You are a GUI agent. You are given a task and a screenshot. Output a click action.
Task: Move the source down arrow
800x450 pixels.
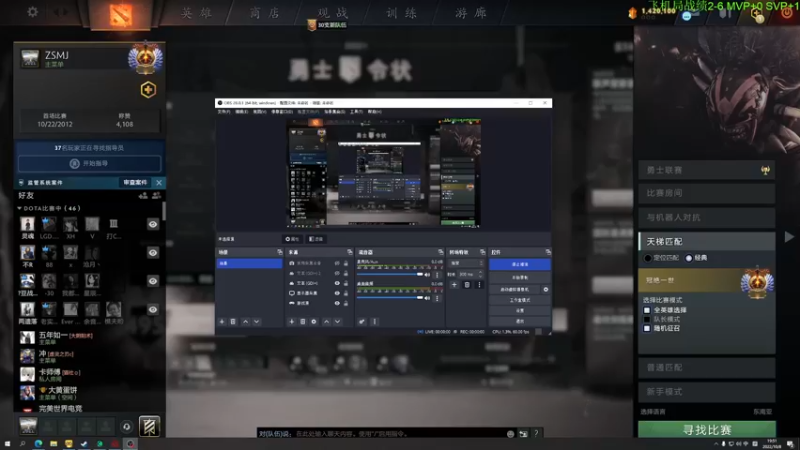pyautogui.click(x=337, y=322)
